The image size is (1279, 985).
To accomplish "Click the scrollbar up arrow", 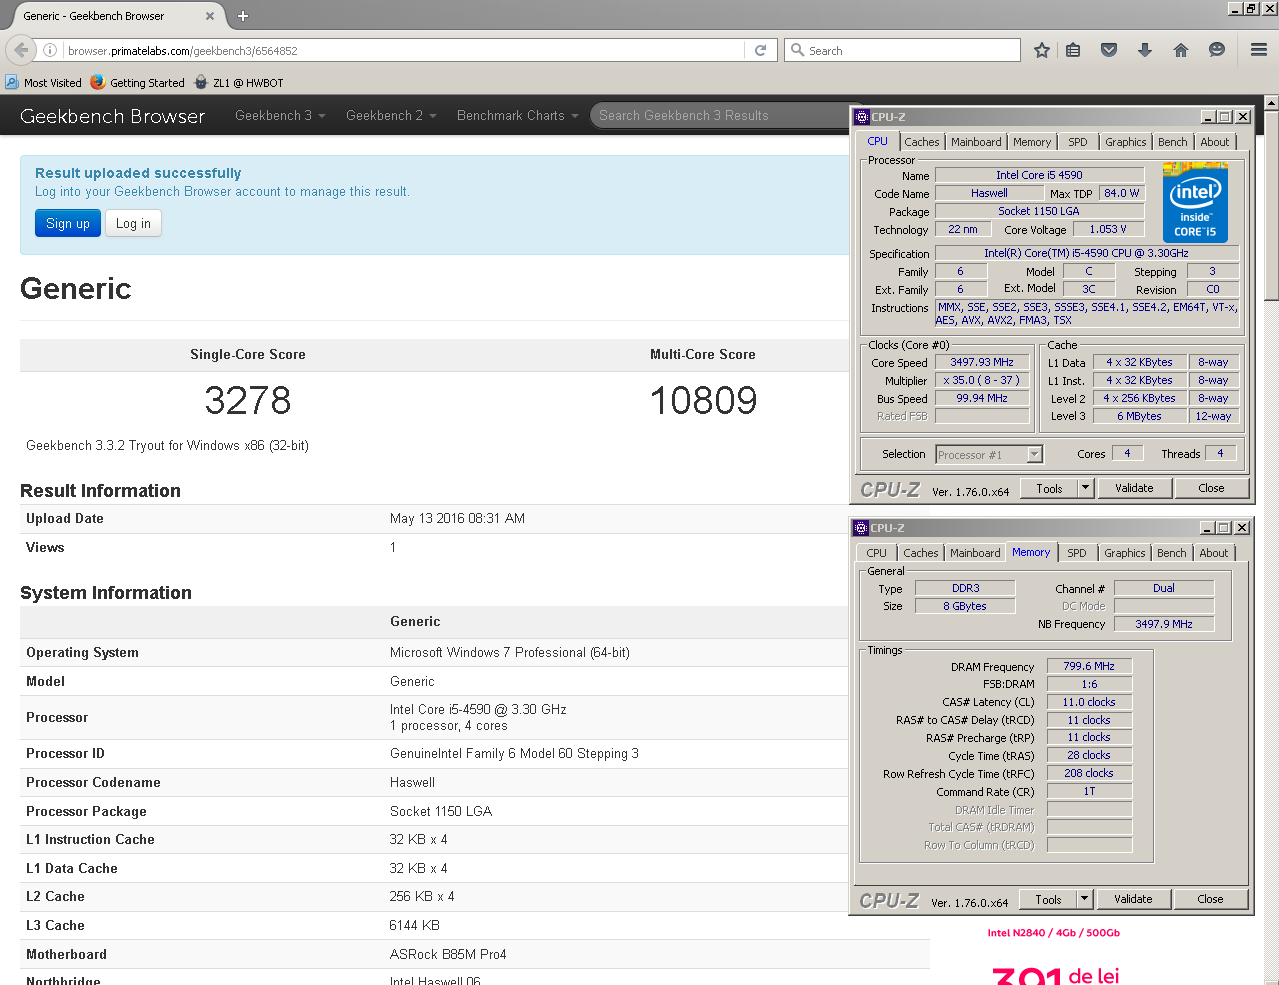I will click(x=1271, y=103).
